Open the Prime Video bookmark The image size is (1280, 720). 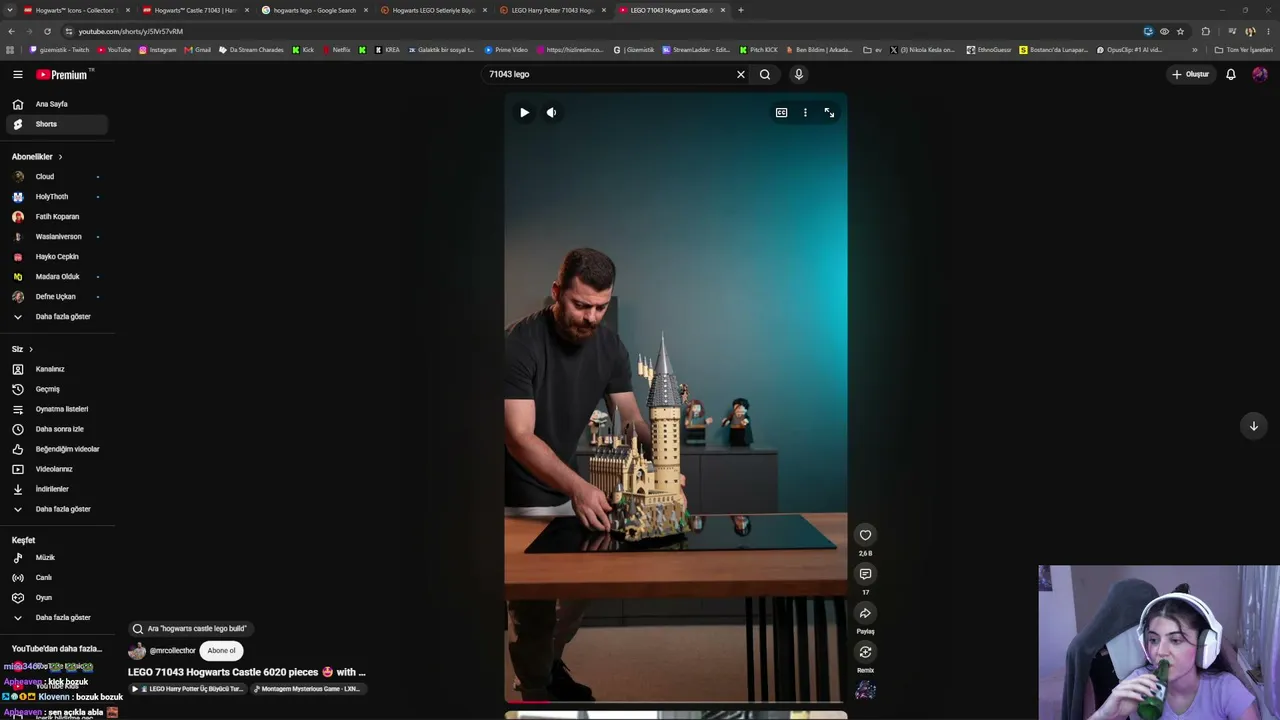pyautogui.click(x=506, y=50)
